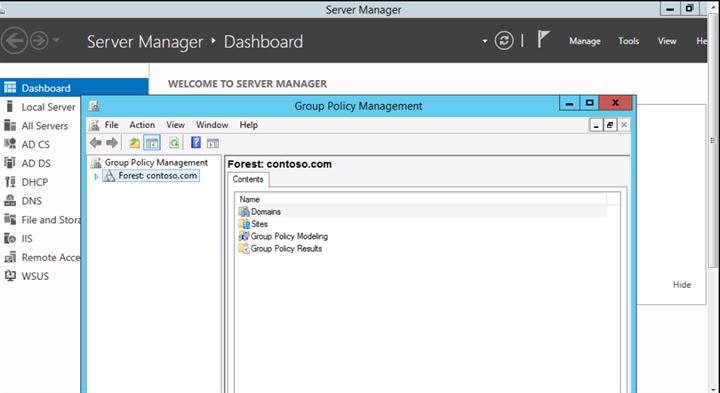Open the notifications flag icon
This screenshot has width=720, height=393.
pyautogui.click(x=543, y=39)
